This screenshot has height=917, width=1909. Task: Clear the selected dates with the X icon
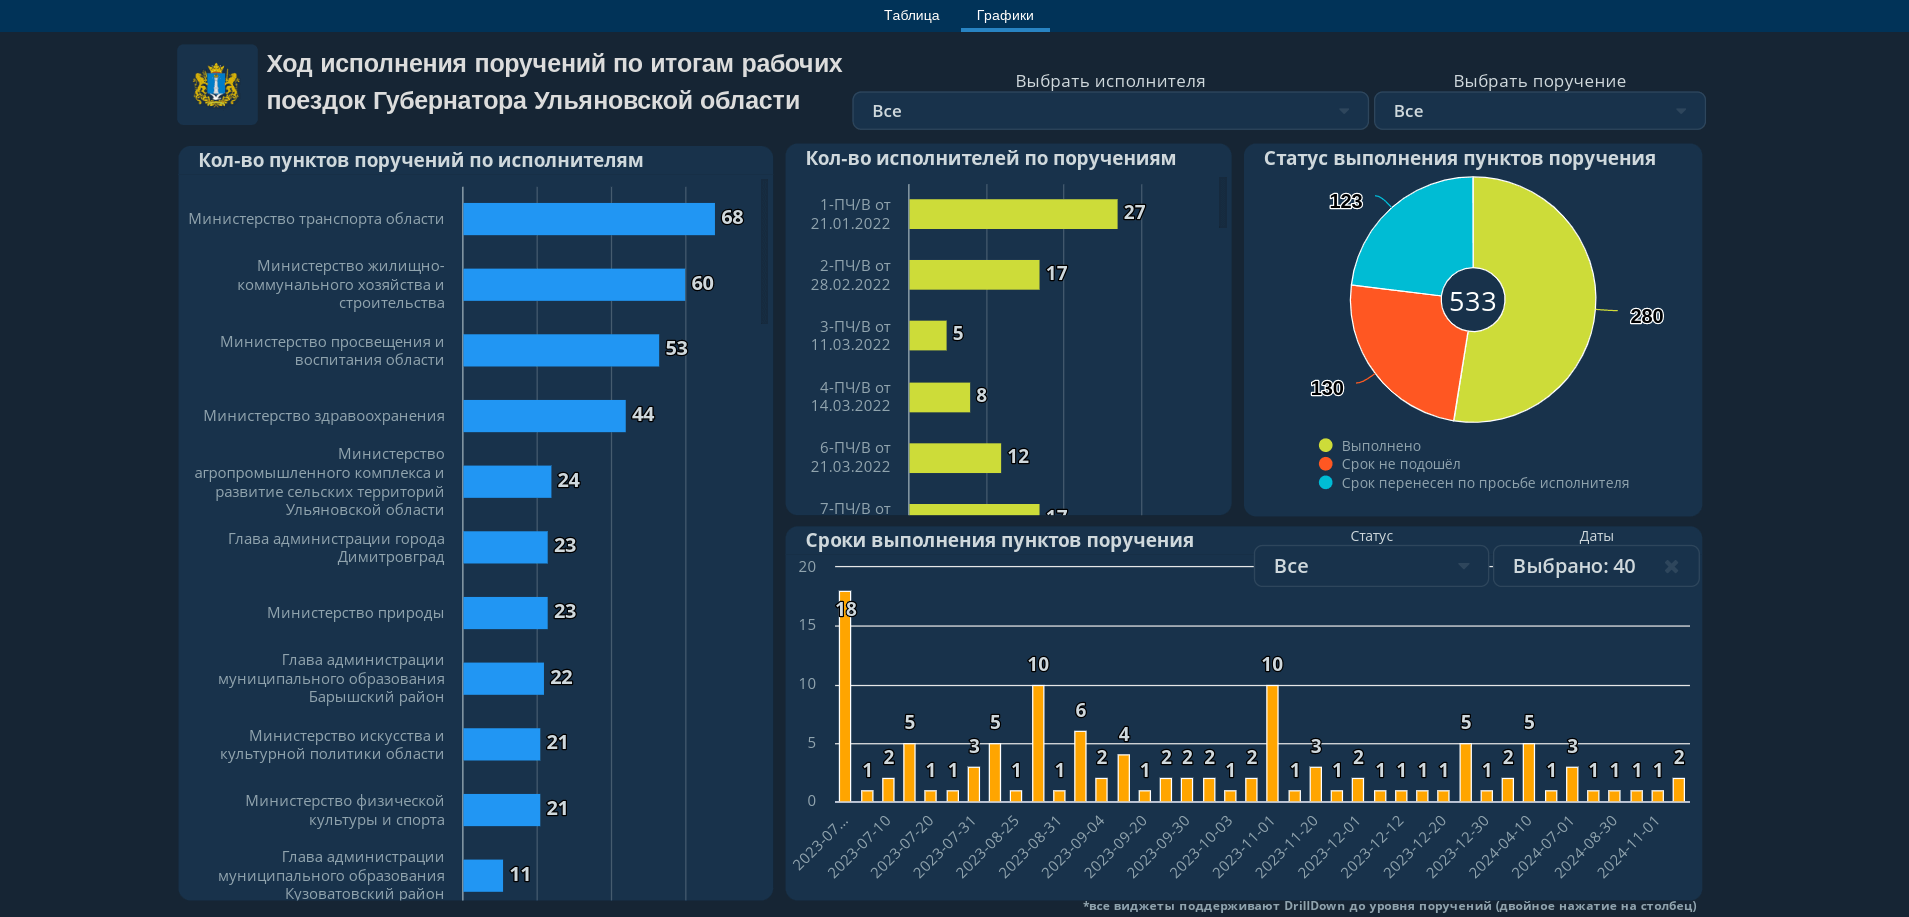click(x=1671, y=566)
